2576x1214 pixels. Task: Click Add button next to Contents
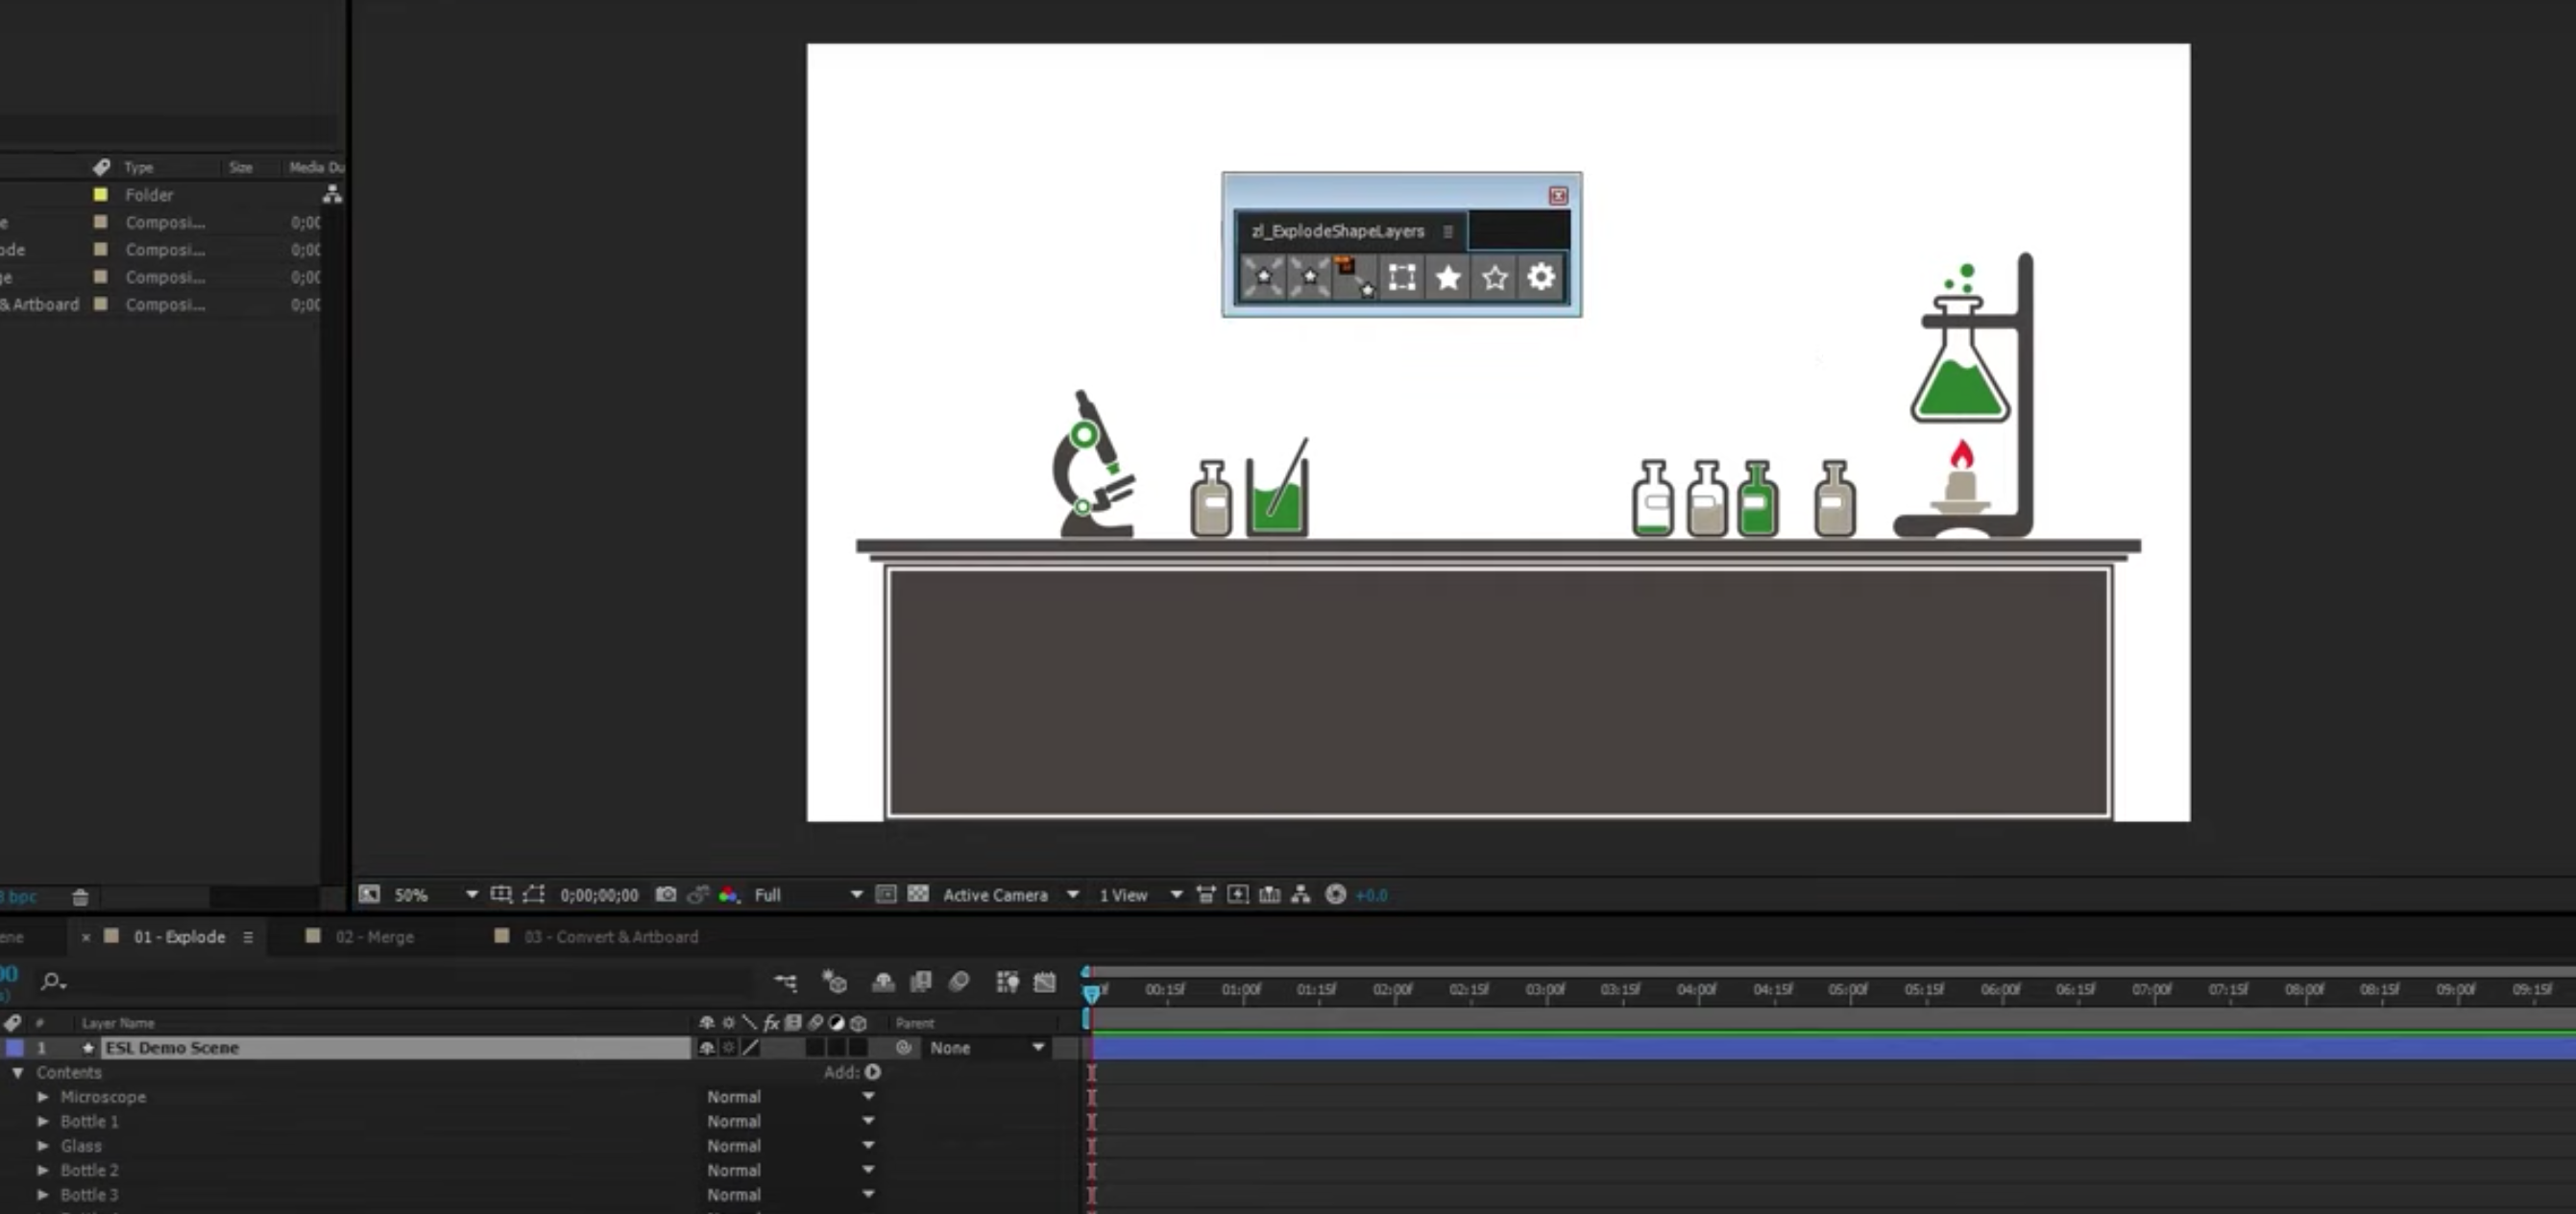pyautogui.click(x=872, y=1072)
